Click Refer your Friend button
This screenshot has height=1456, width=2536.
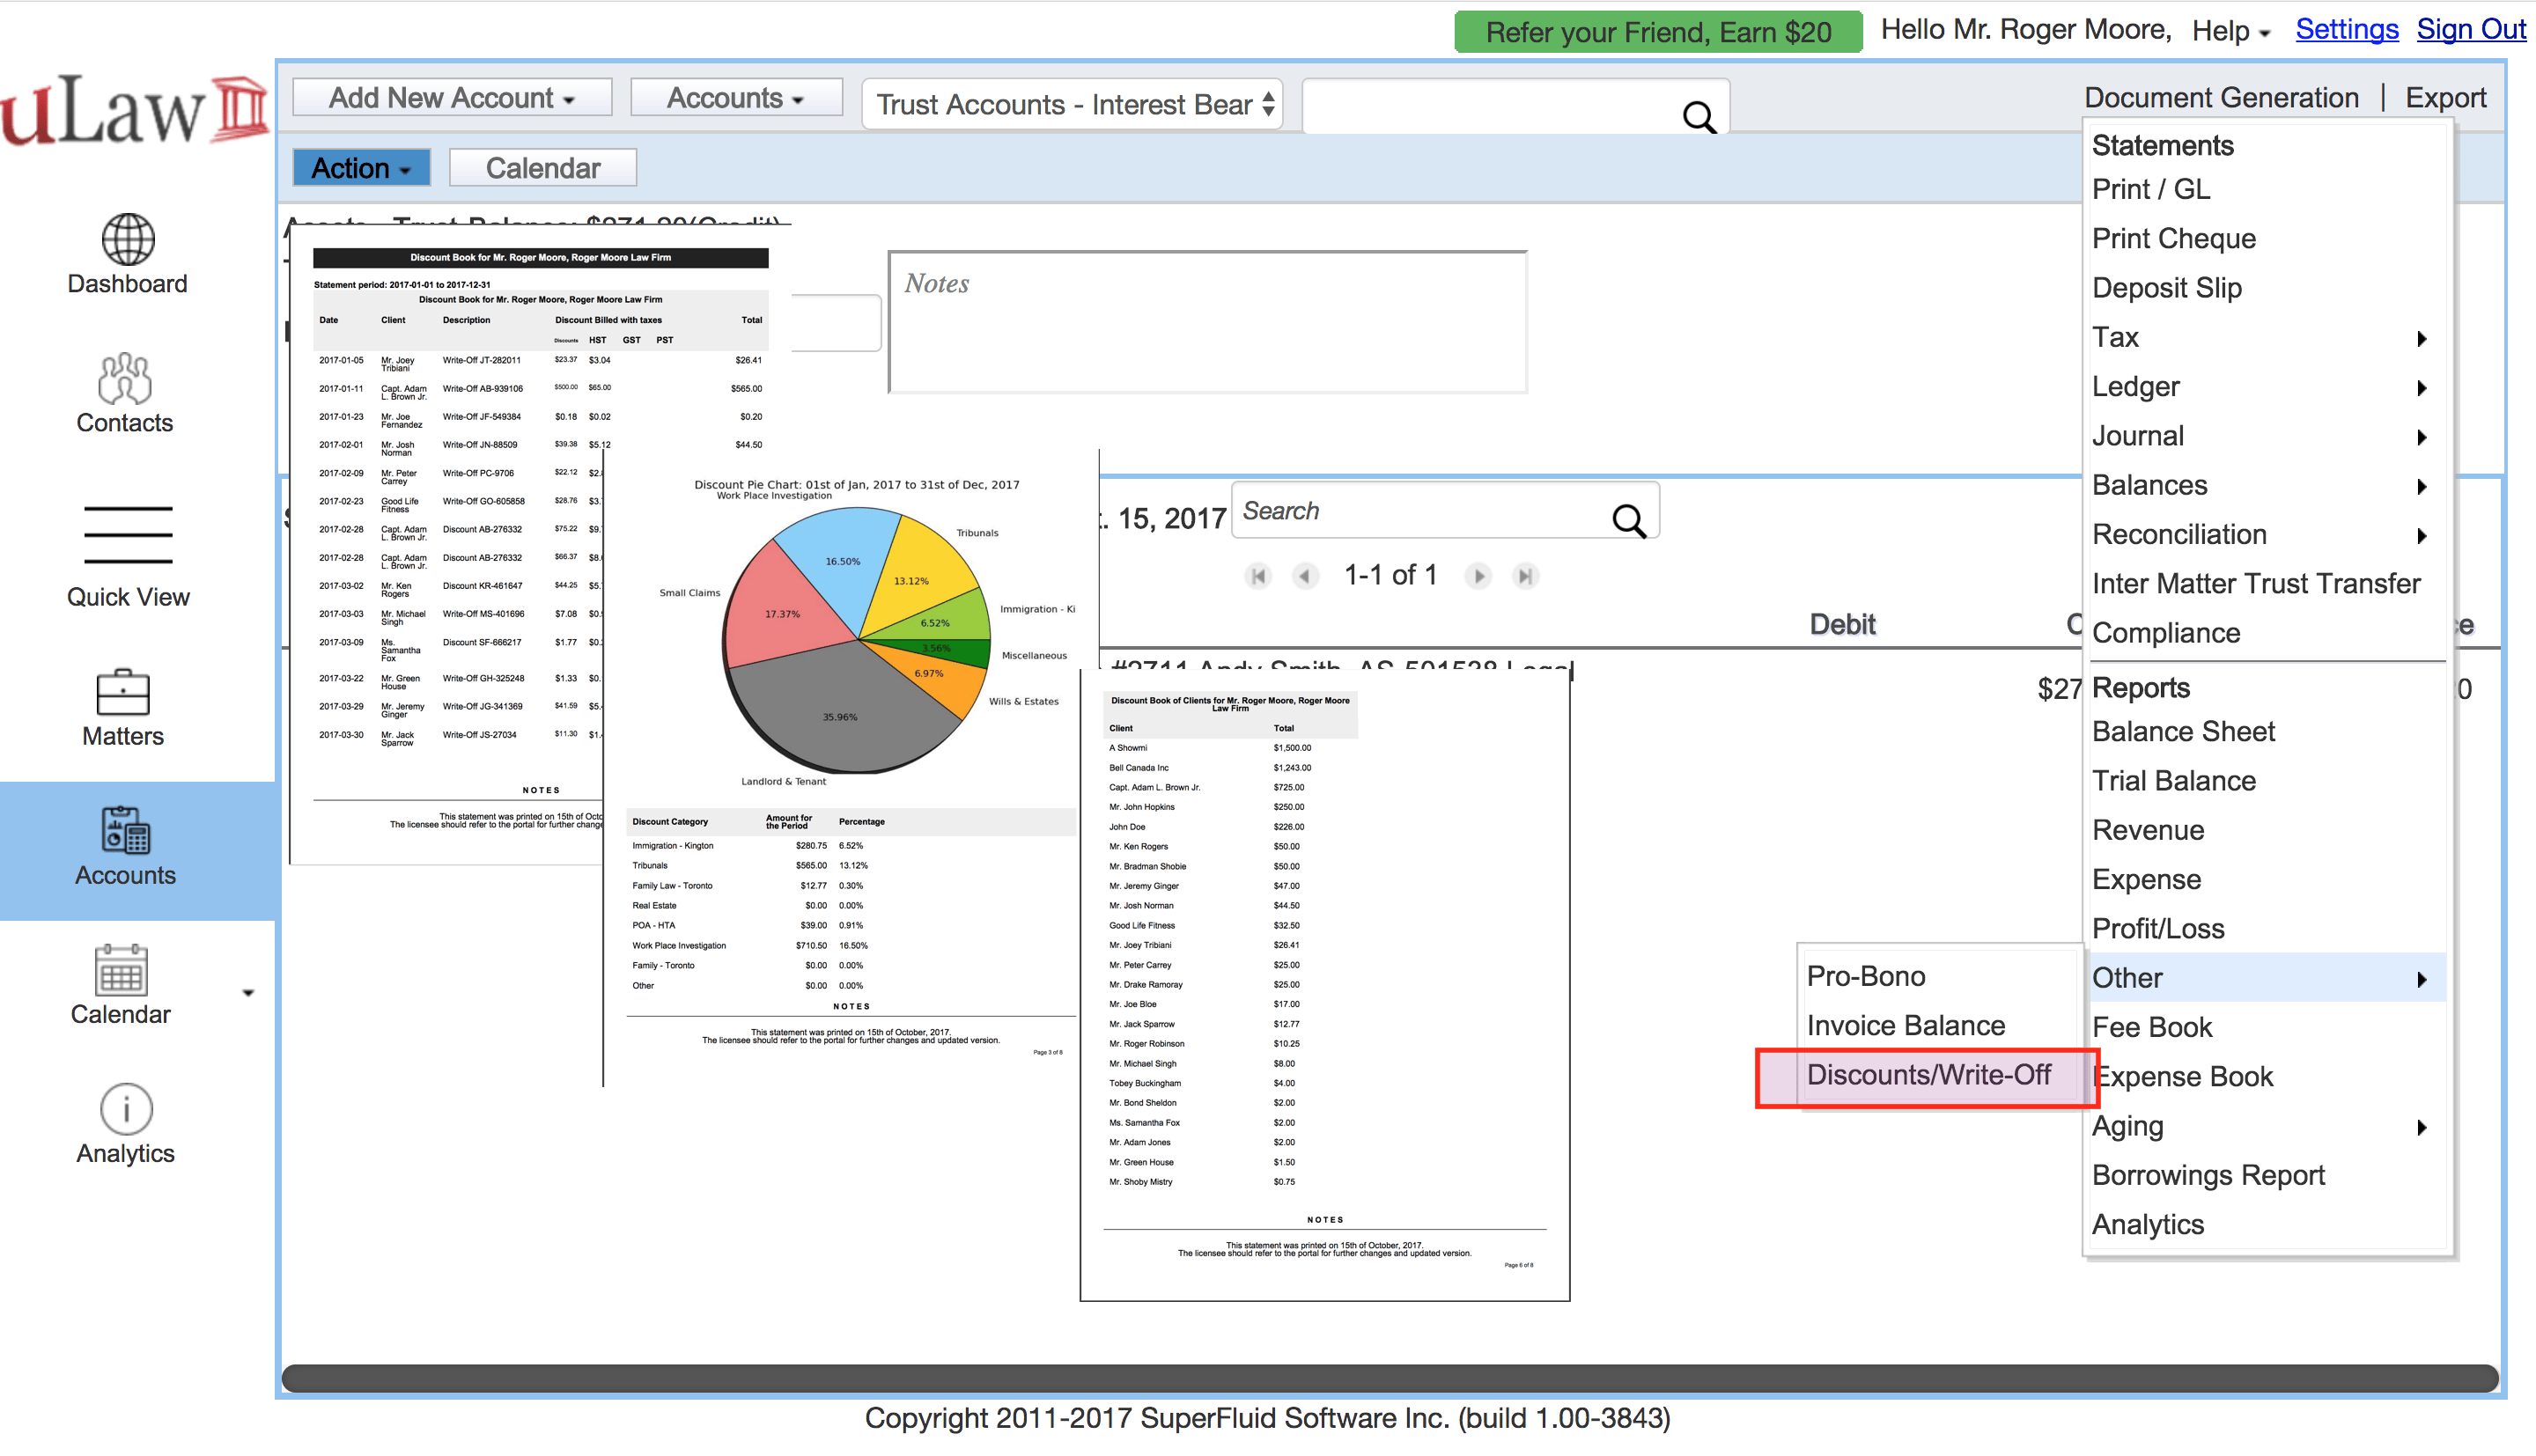point(1657,32)
